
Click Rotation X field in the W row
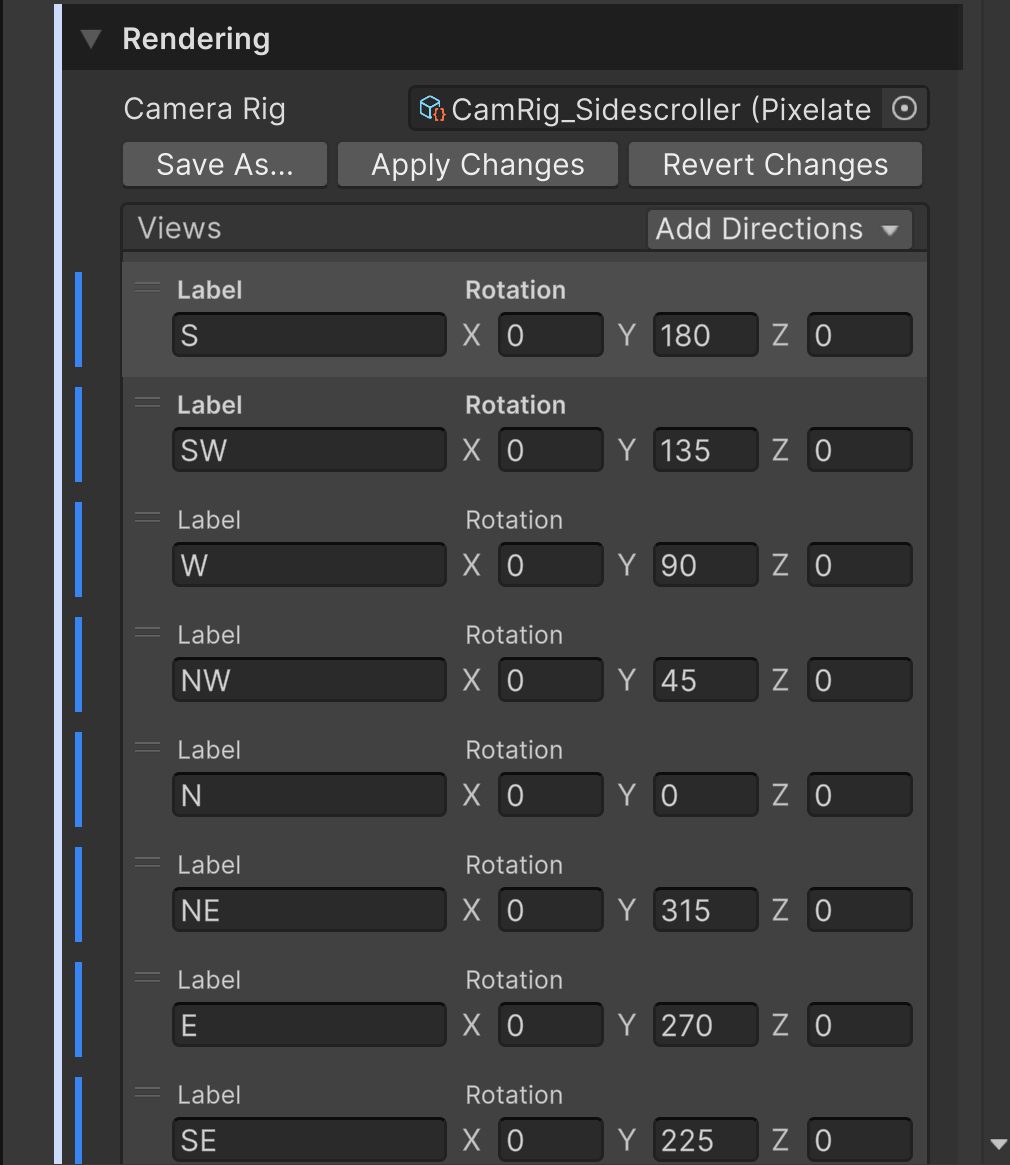coord(551,565)
